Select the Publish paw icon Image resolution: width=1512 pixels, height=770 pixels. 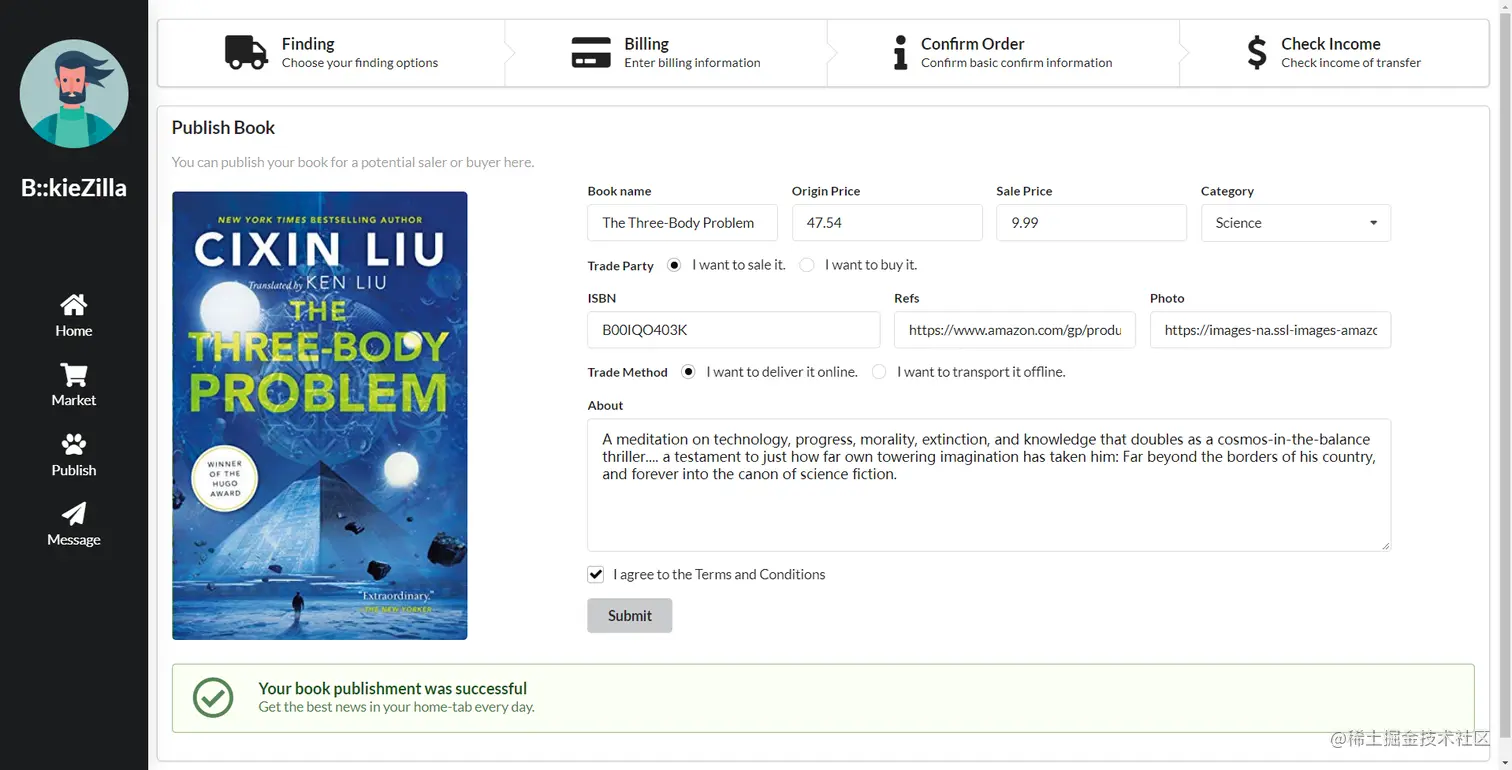point(74,445)
